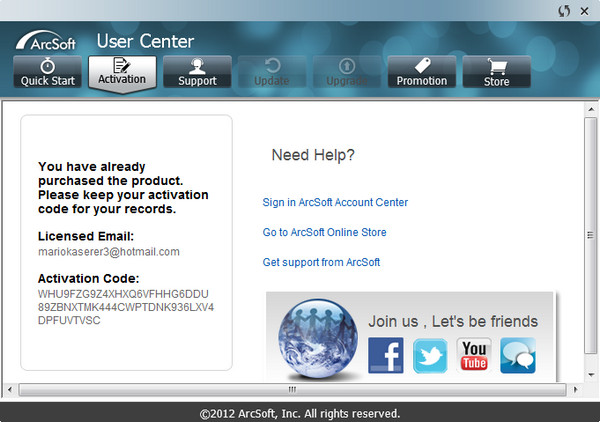The width and height of the screenshot is (600, 422).
Task: Click Get support from ArcSoft link
Action: pos(321,262)
